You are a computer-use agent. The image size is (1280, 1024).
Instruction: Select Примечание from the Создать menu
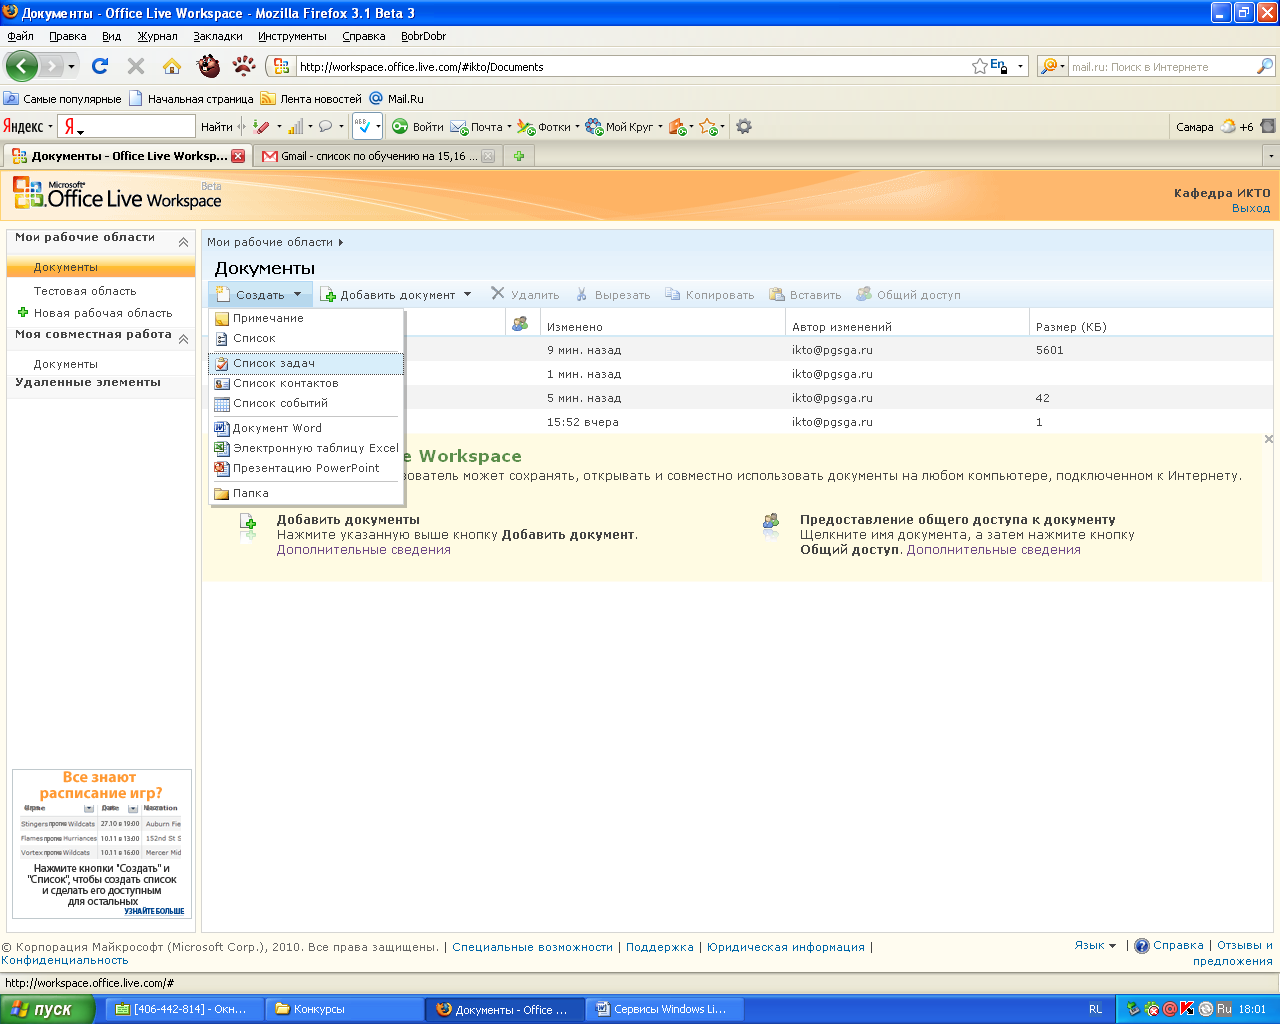[x=306, y=318]
